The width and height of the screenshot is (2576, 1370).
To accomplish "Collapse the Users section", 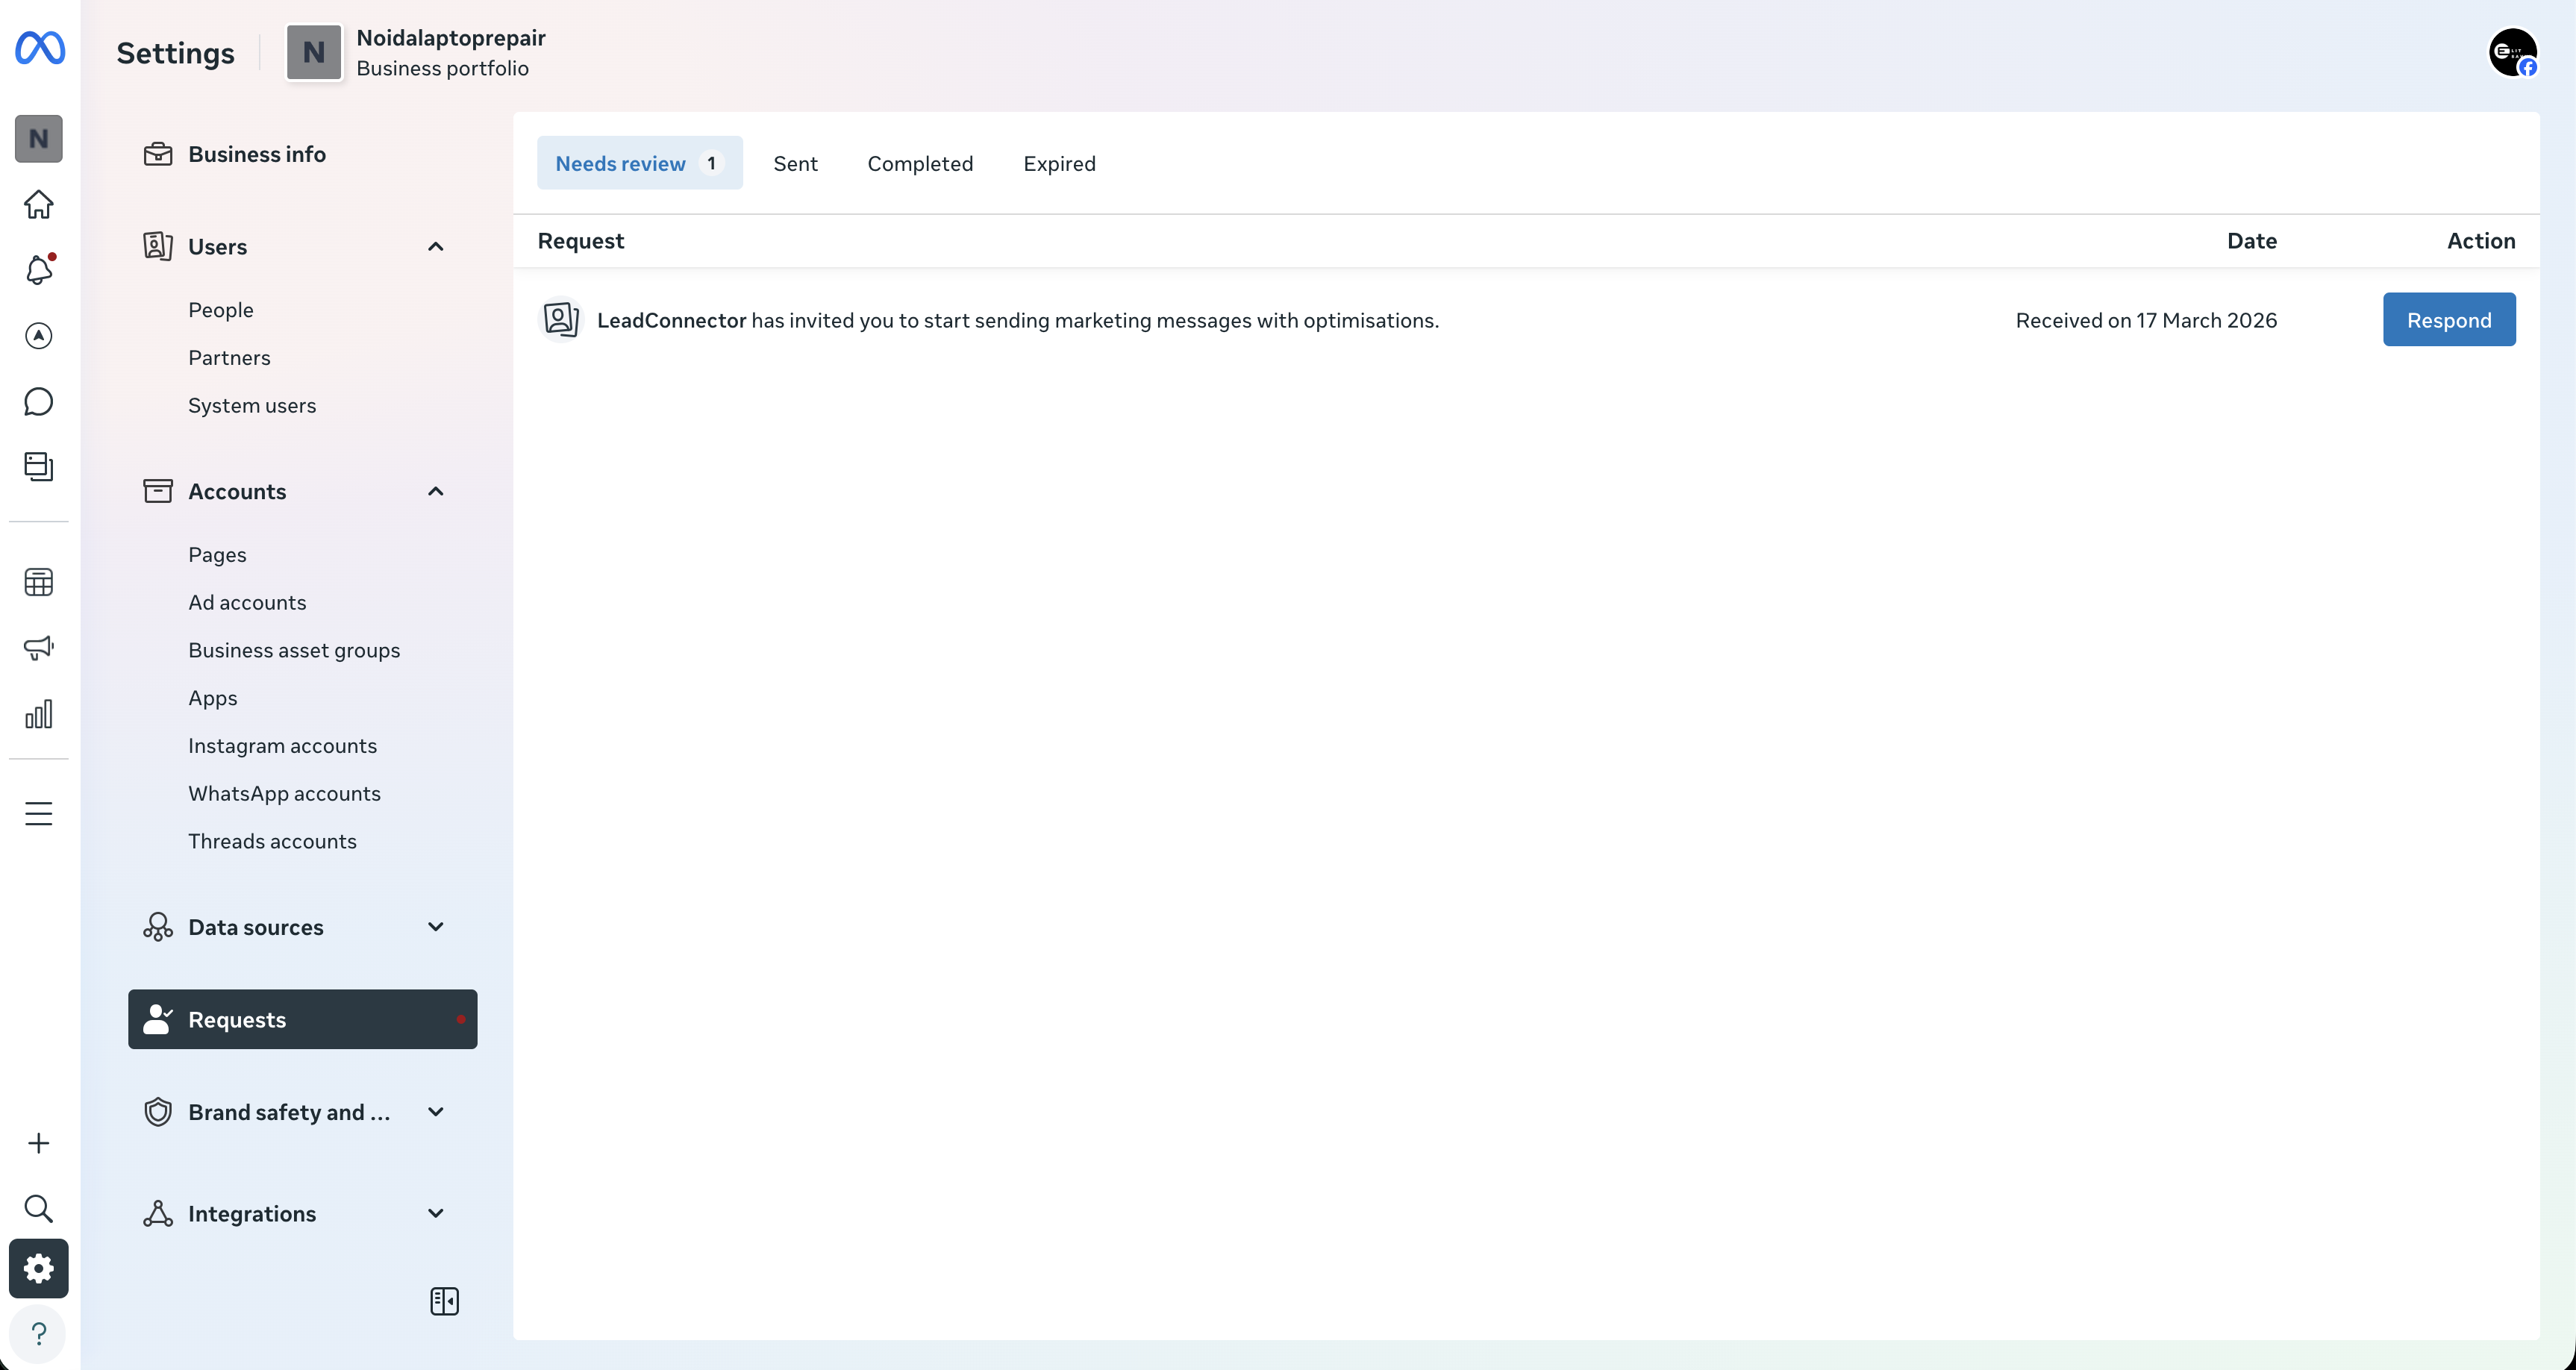I will click(x=435, y=247).
